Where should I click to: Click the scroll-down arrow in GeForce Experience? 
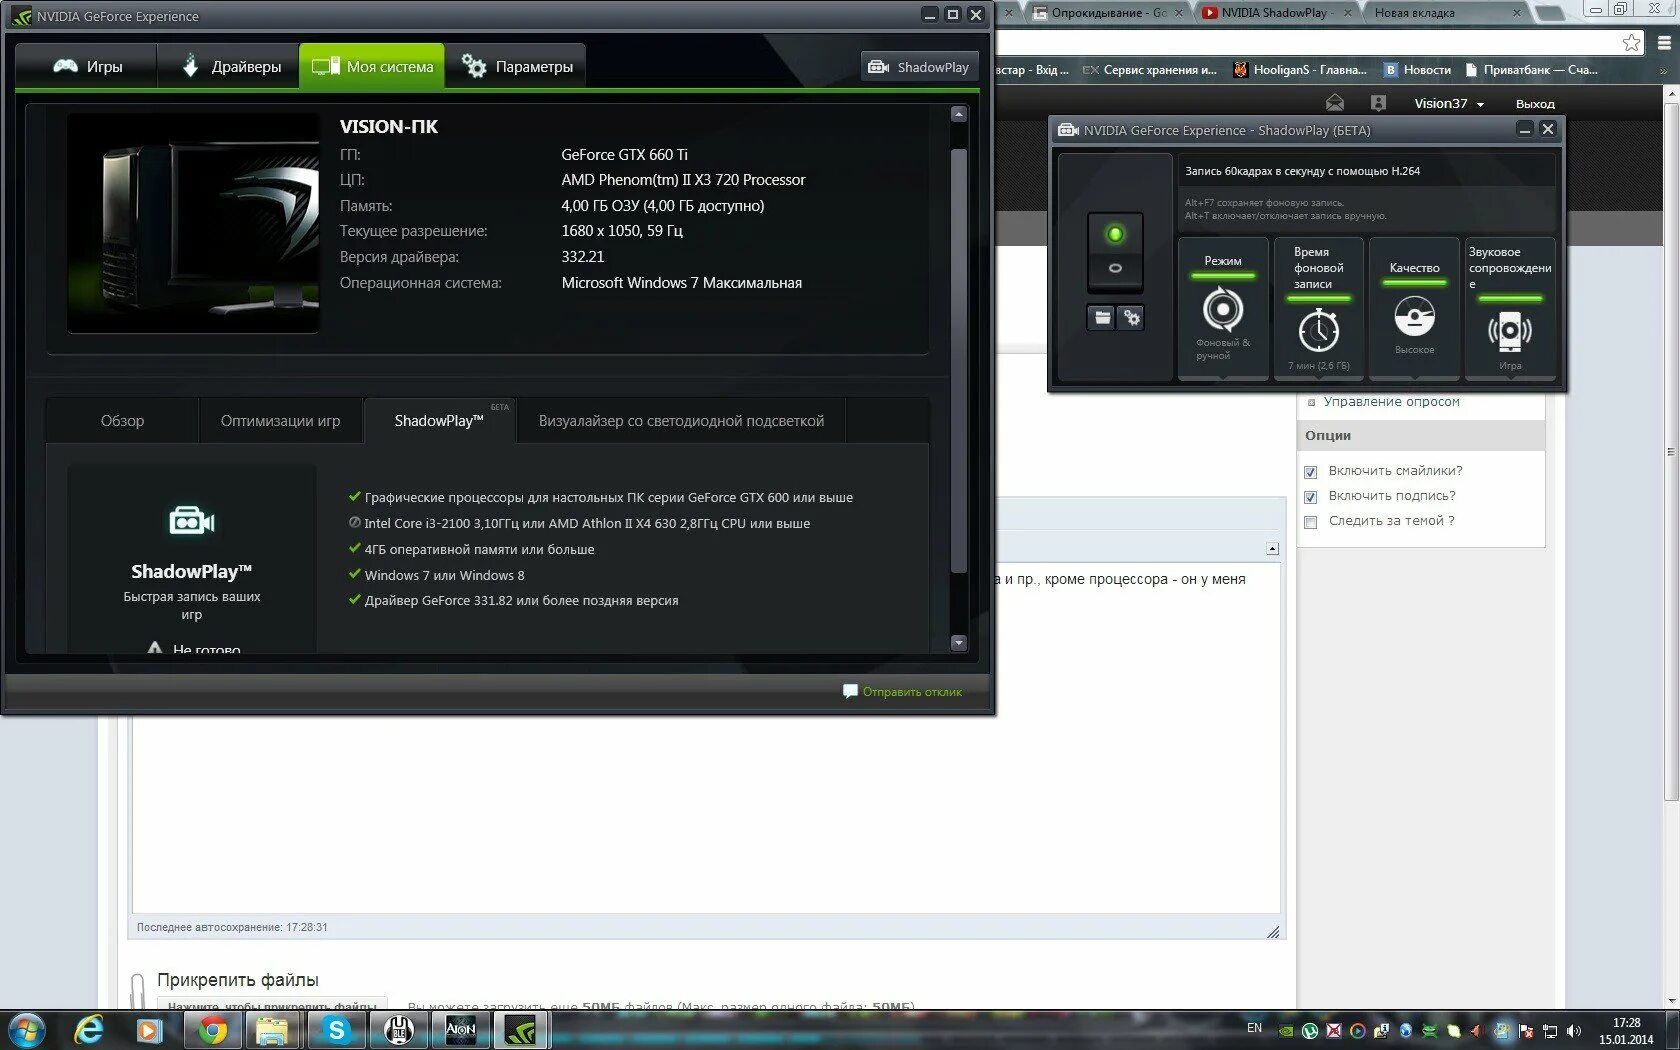click(959, 643)
